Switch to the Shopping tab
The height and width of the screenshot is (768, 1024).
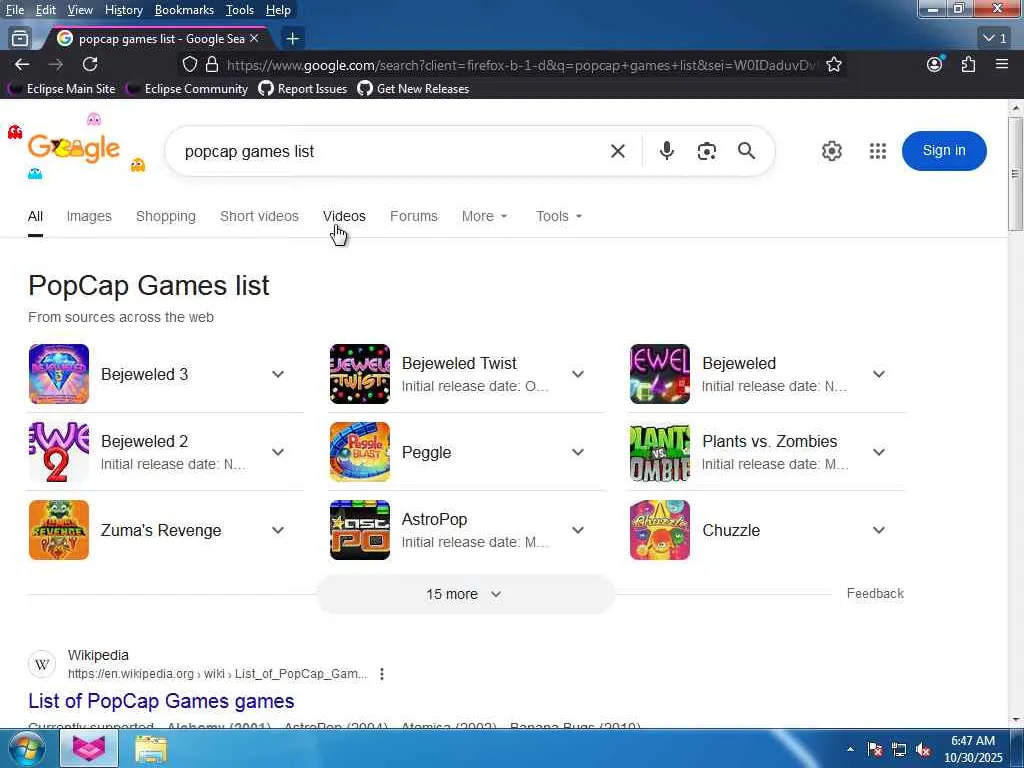(165, 216)
